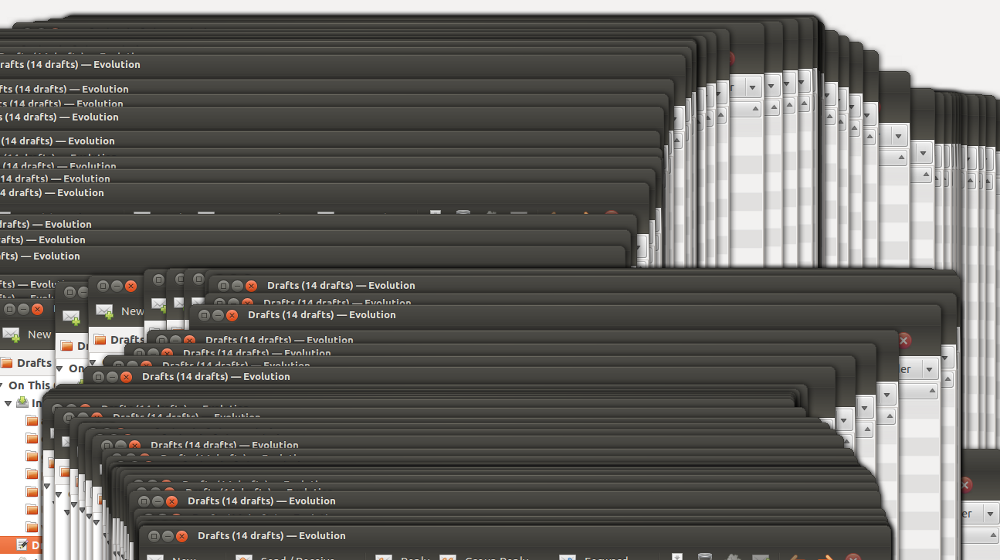Image resolution: width=1000 pixels, height=560 pixels.
Task: Click title text 'fts (14 drafts) — Evolution'
Action: tap(64, 89)
